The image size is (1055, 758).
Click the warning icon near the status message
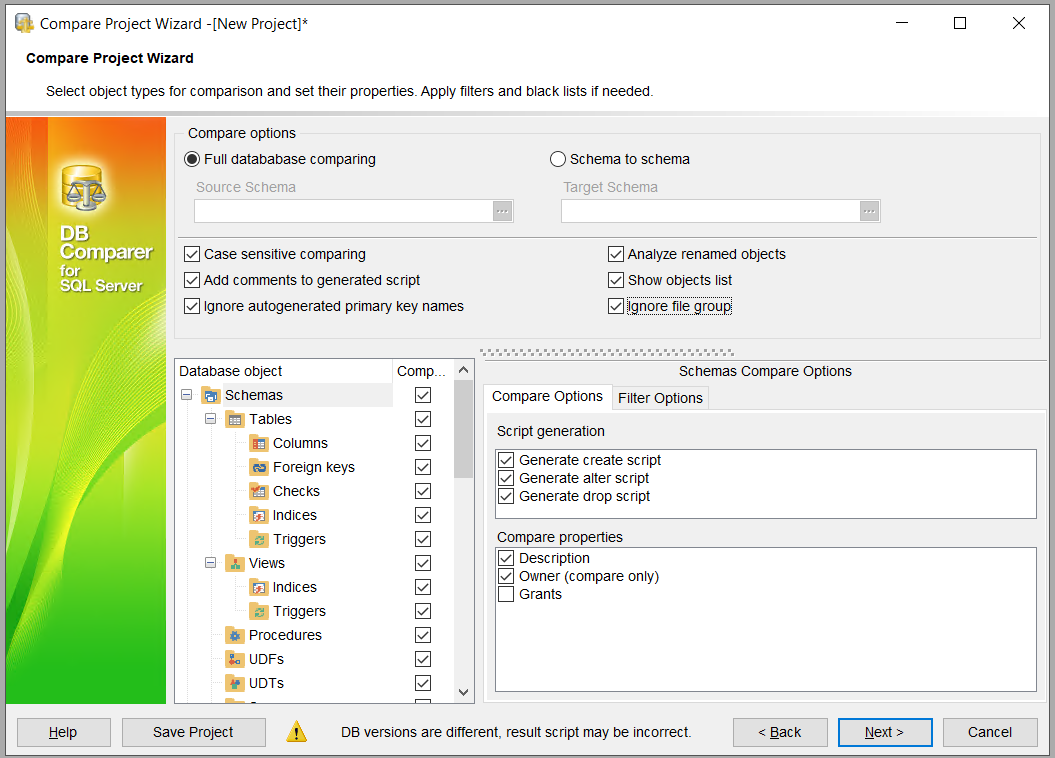pyautogui.click(x=297, y=732)
